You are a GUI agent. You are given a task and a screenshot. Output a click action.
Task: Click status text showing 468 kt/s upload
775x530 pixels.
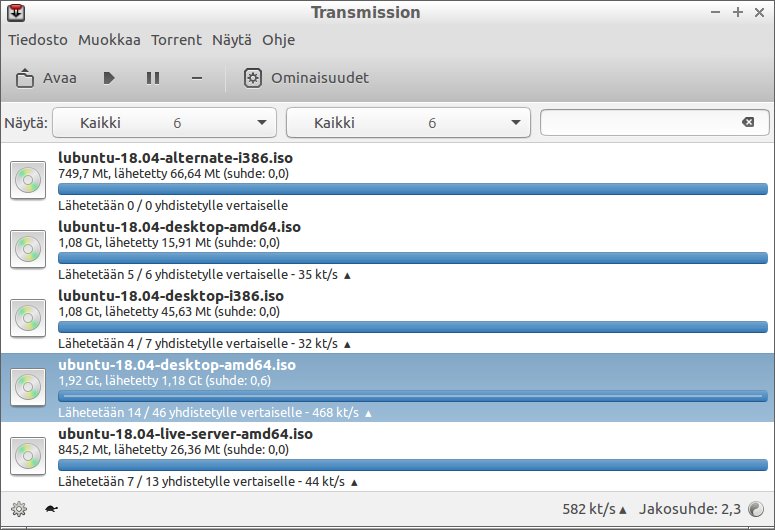215,413
